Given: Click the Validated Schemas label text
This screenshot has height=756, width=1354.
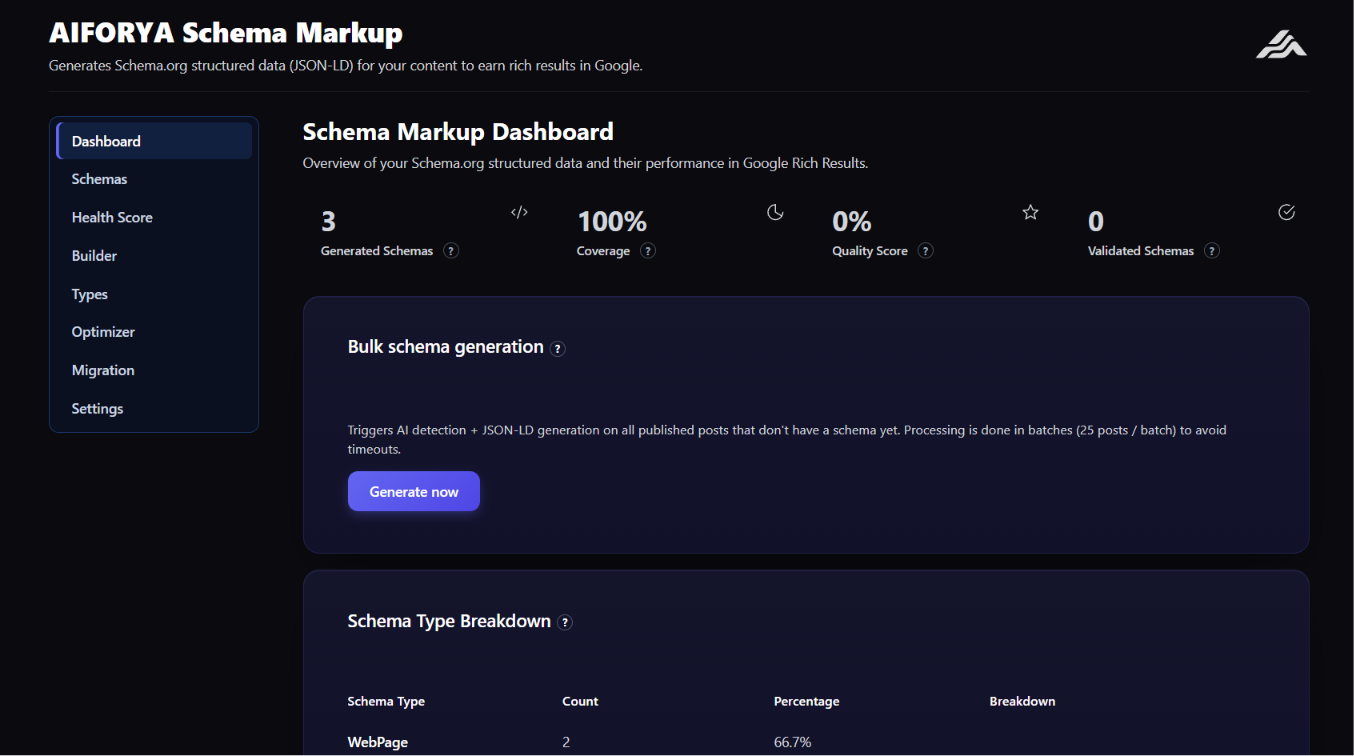Looking at the screenshot, I should 1141,251.
